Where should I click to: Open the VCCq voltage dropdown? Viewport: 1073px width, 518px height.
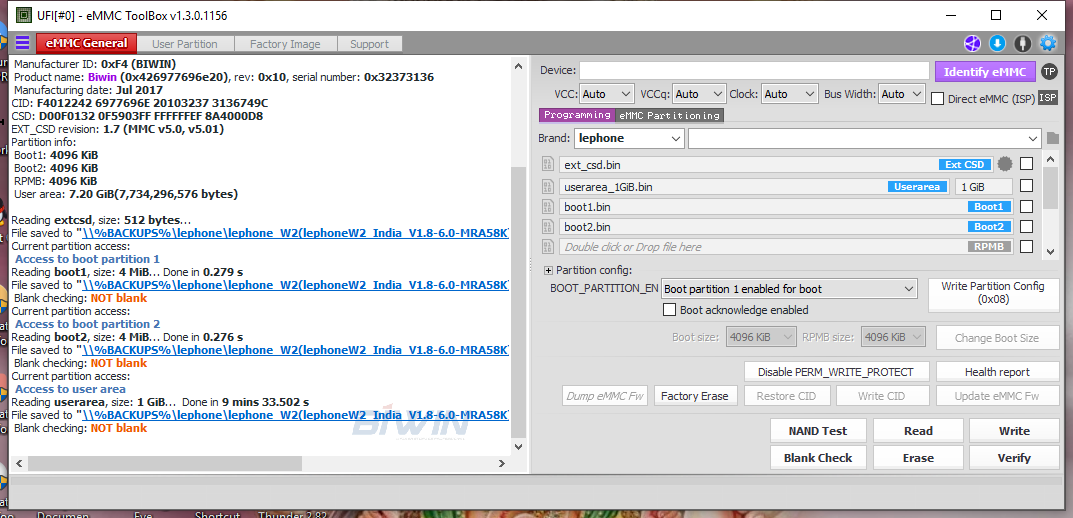[699, 94]
